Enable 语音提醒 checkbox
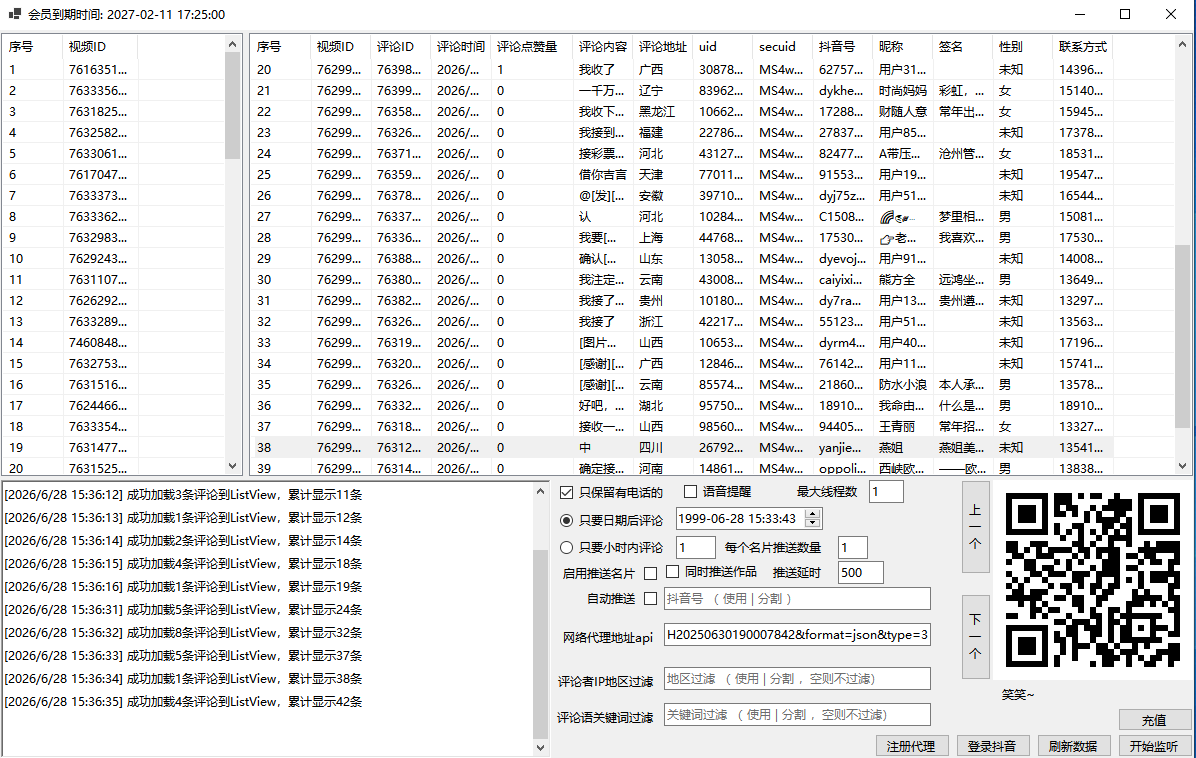 [x=690, y=492]
